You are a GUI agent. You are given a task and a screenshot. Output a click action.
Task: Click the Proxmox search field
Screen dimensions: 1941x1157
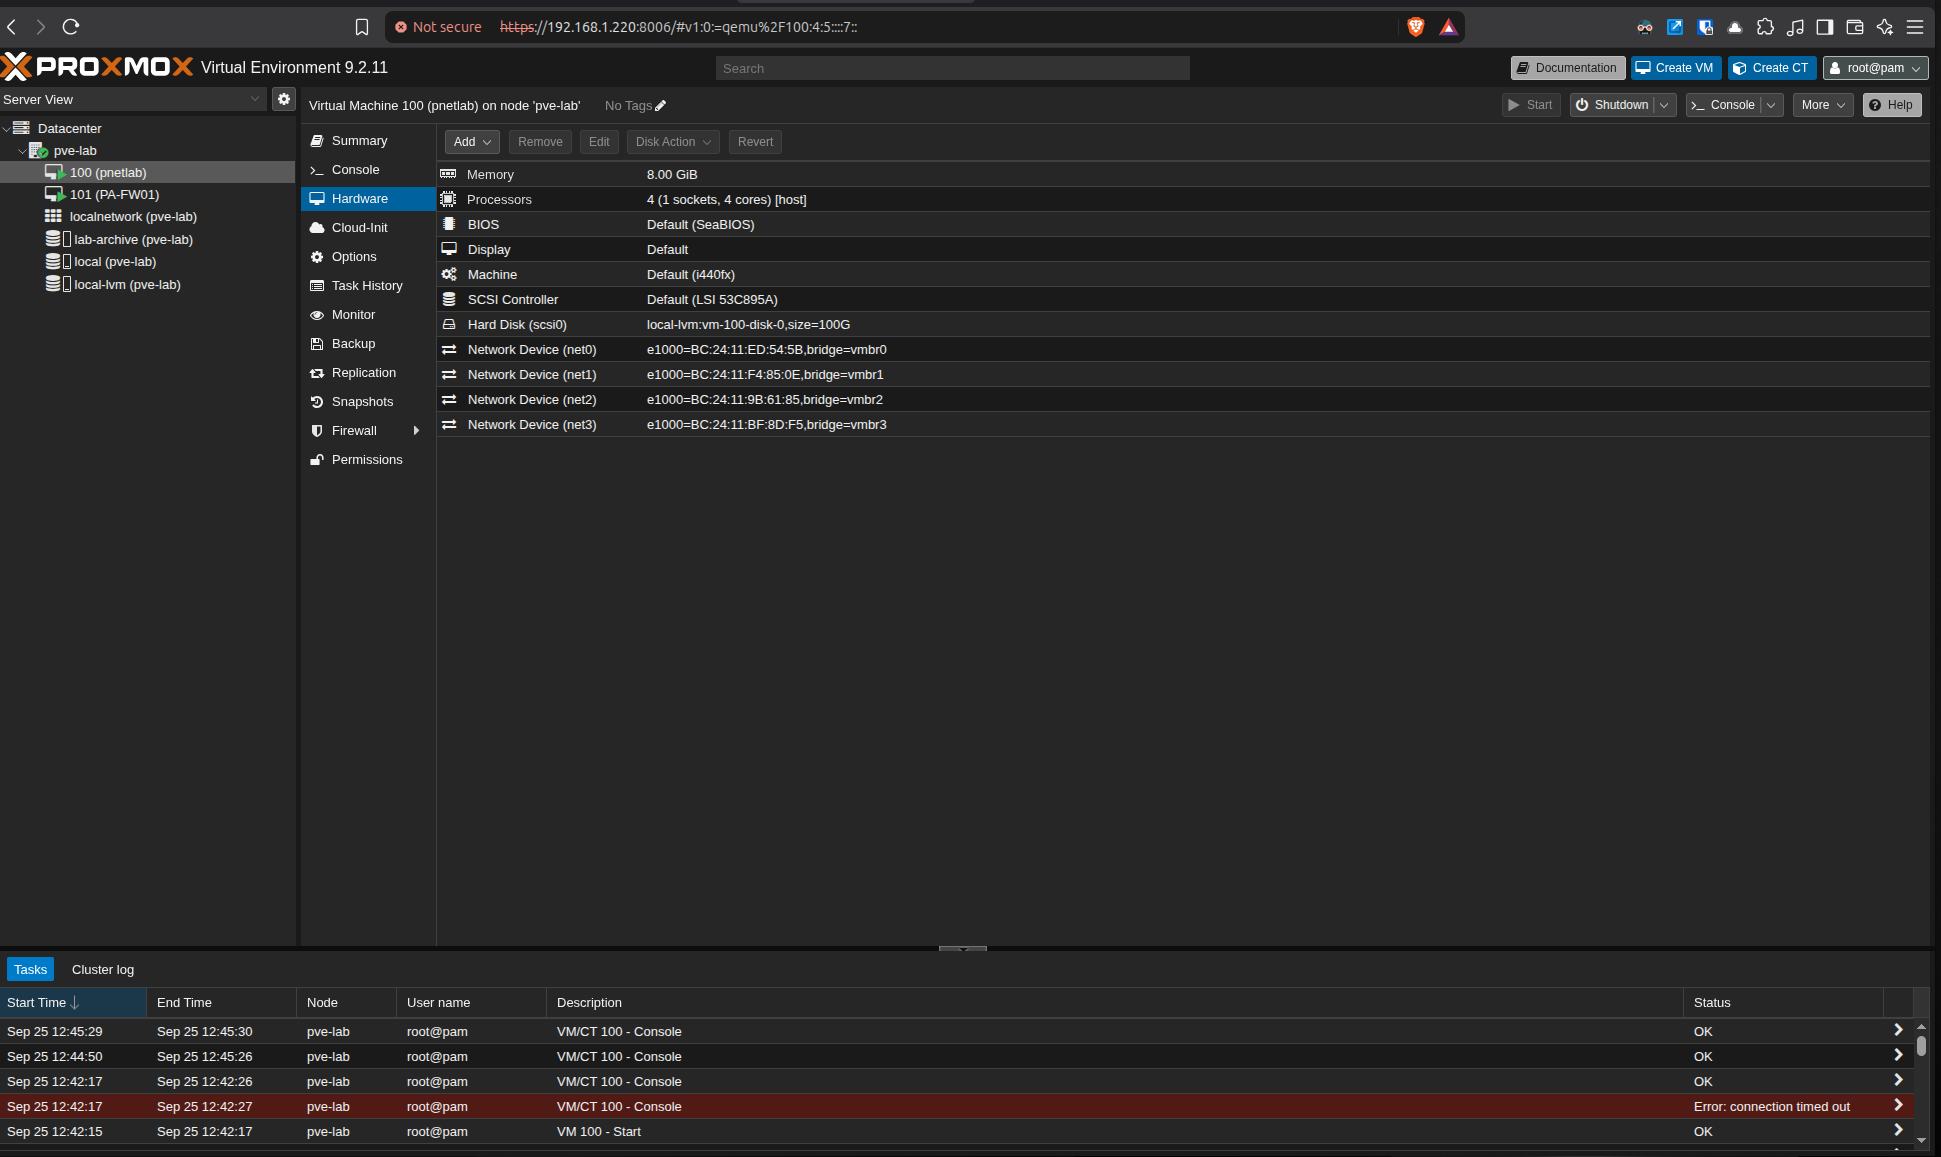pyautogui.click(x=952, y=68)
